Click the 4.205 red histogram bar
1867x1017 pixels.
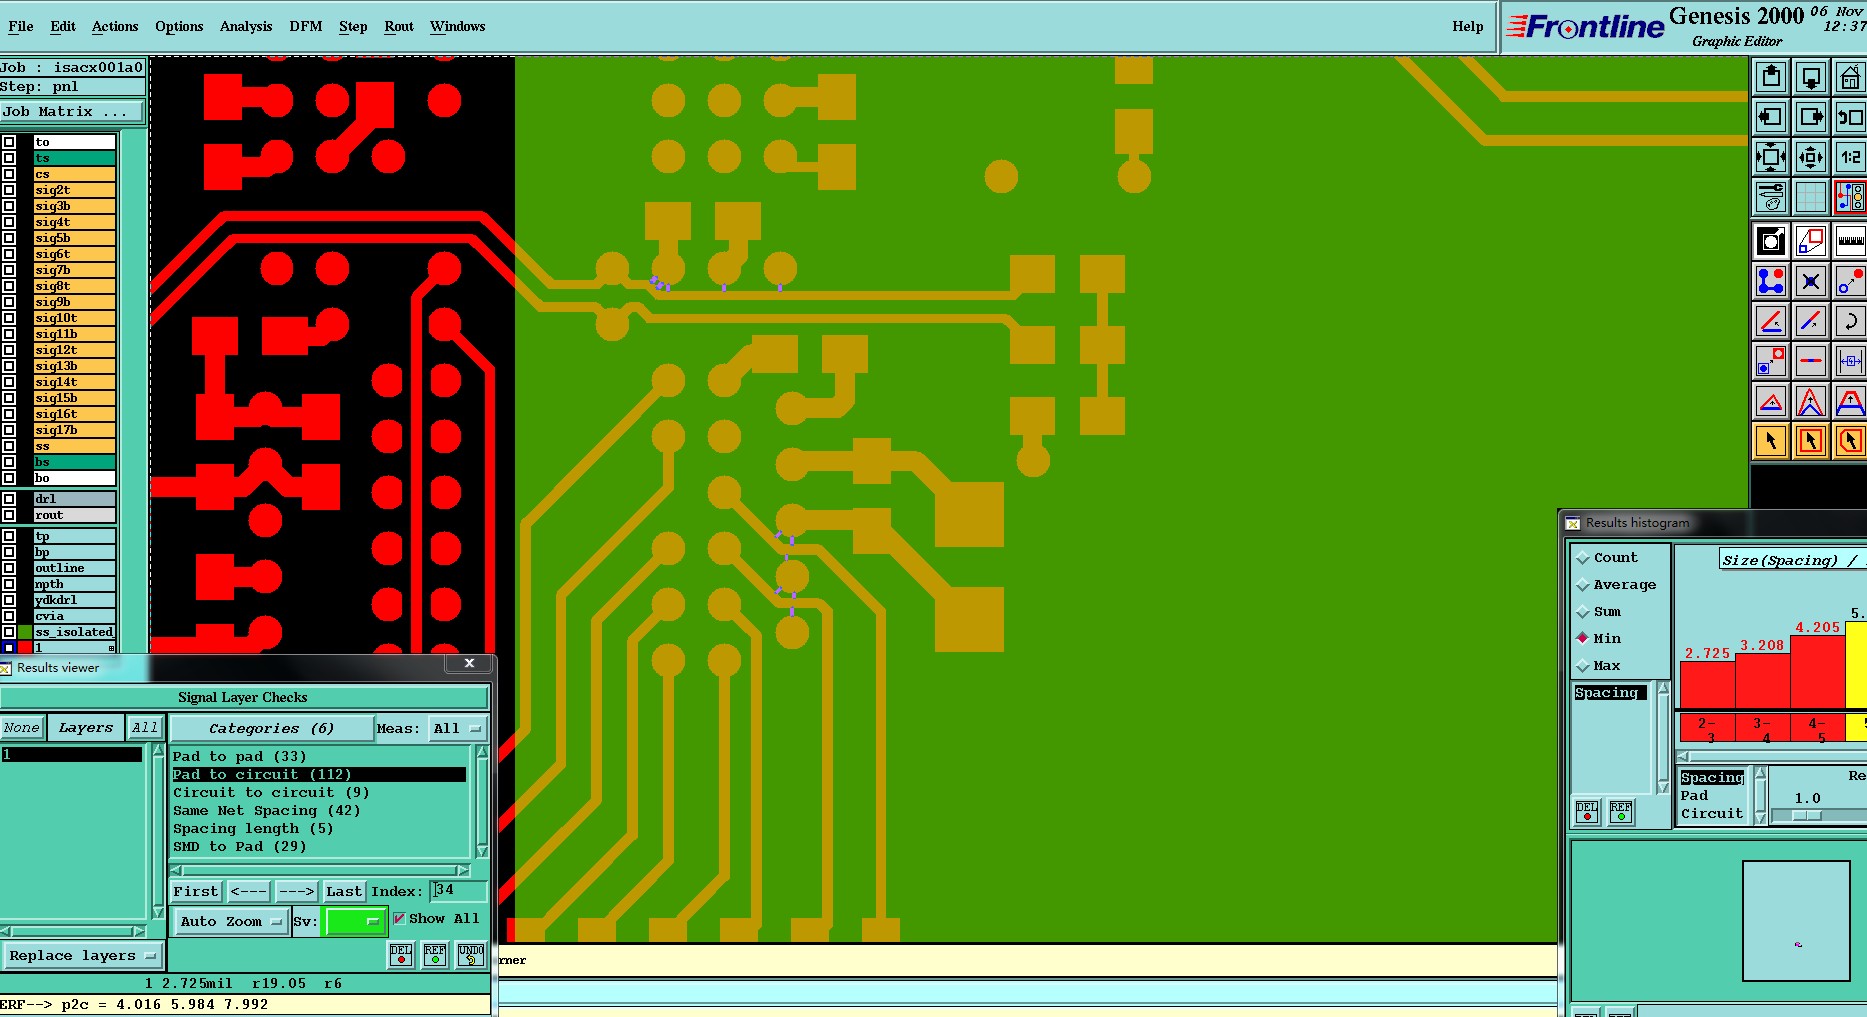(x=1817, y=672)
